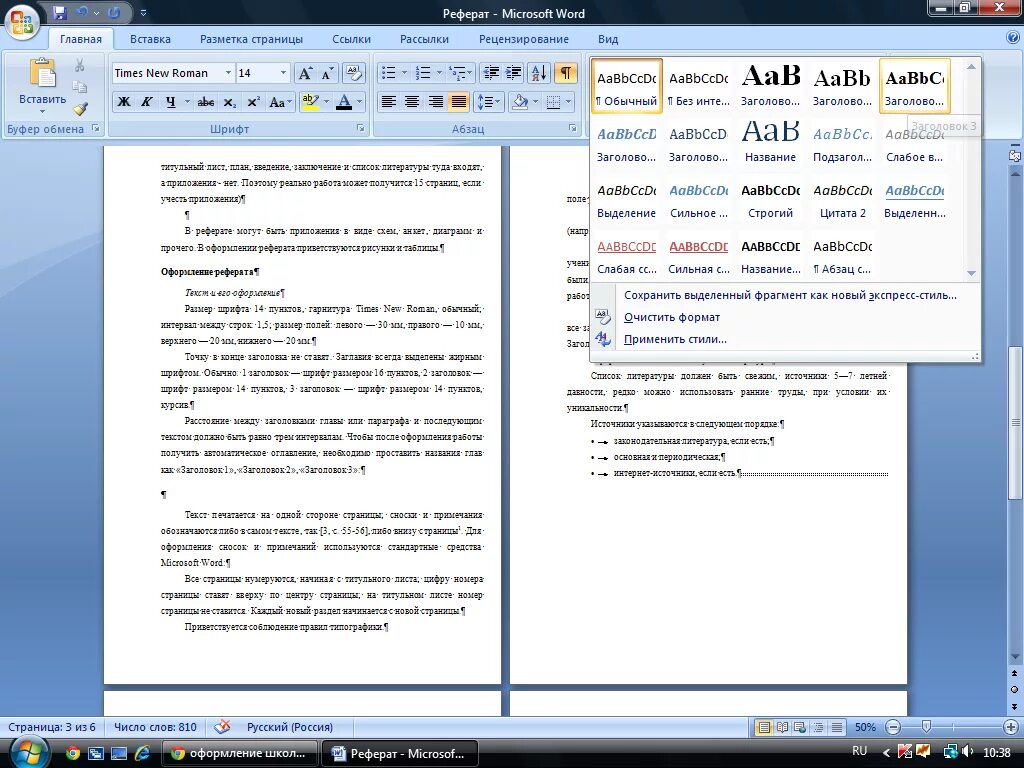Viewport: 1024px width, 768px height.
Task: Expand numbering list dropdown
Action: [x=439, y=73]
